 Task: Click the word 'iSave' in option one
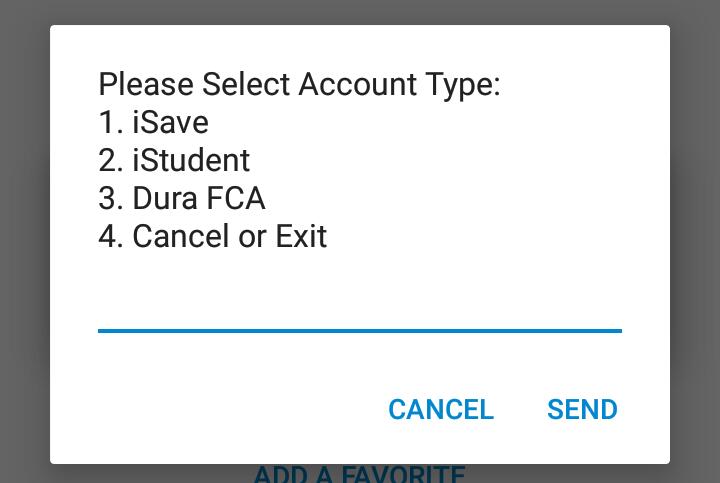pyautogui.click(x=170, y=122)
